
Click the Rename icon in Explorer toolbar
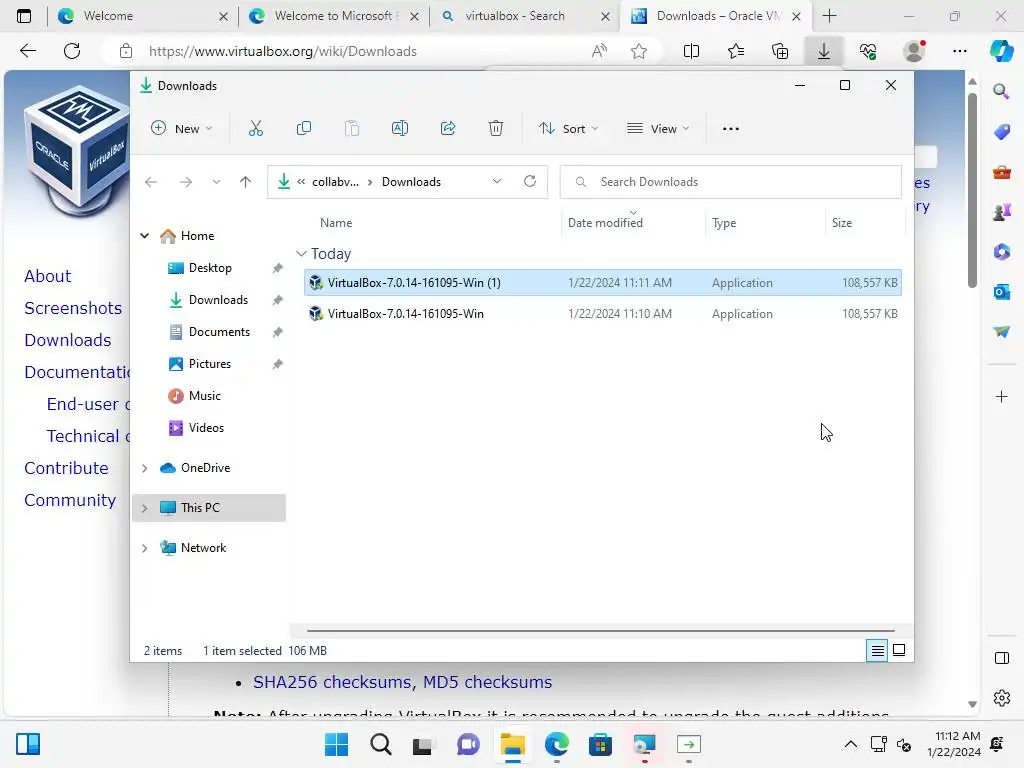[400, 129]
